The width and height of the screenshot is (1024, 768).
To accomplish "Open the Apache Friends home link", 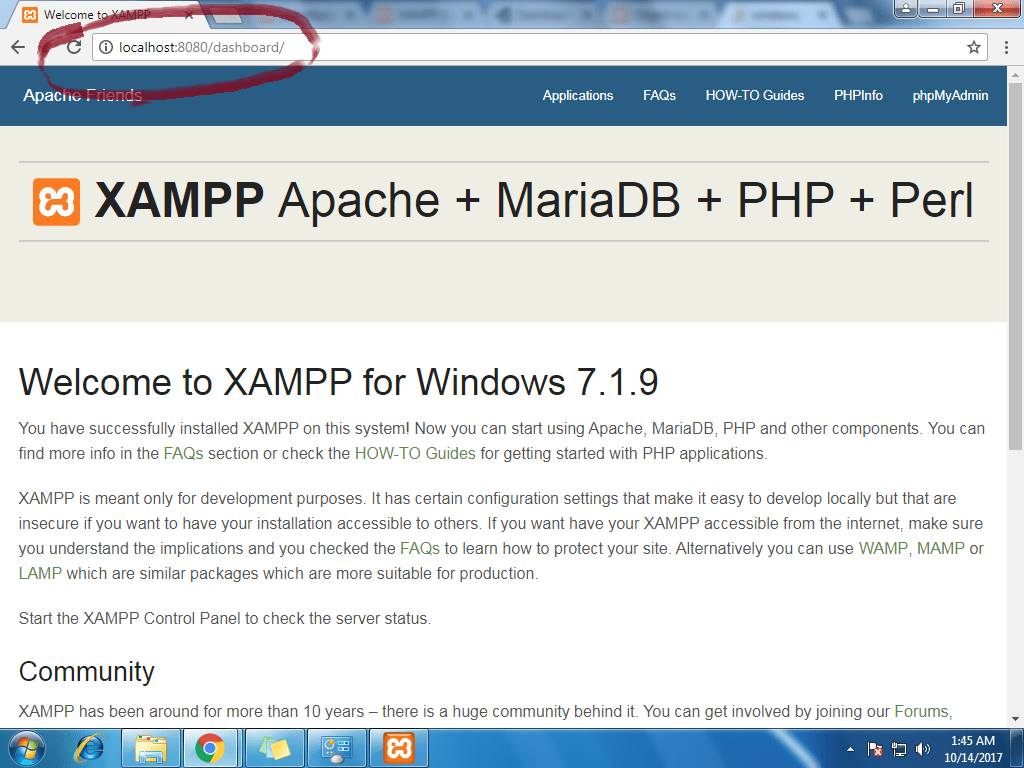I will (x=82, y=95).
